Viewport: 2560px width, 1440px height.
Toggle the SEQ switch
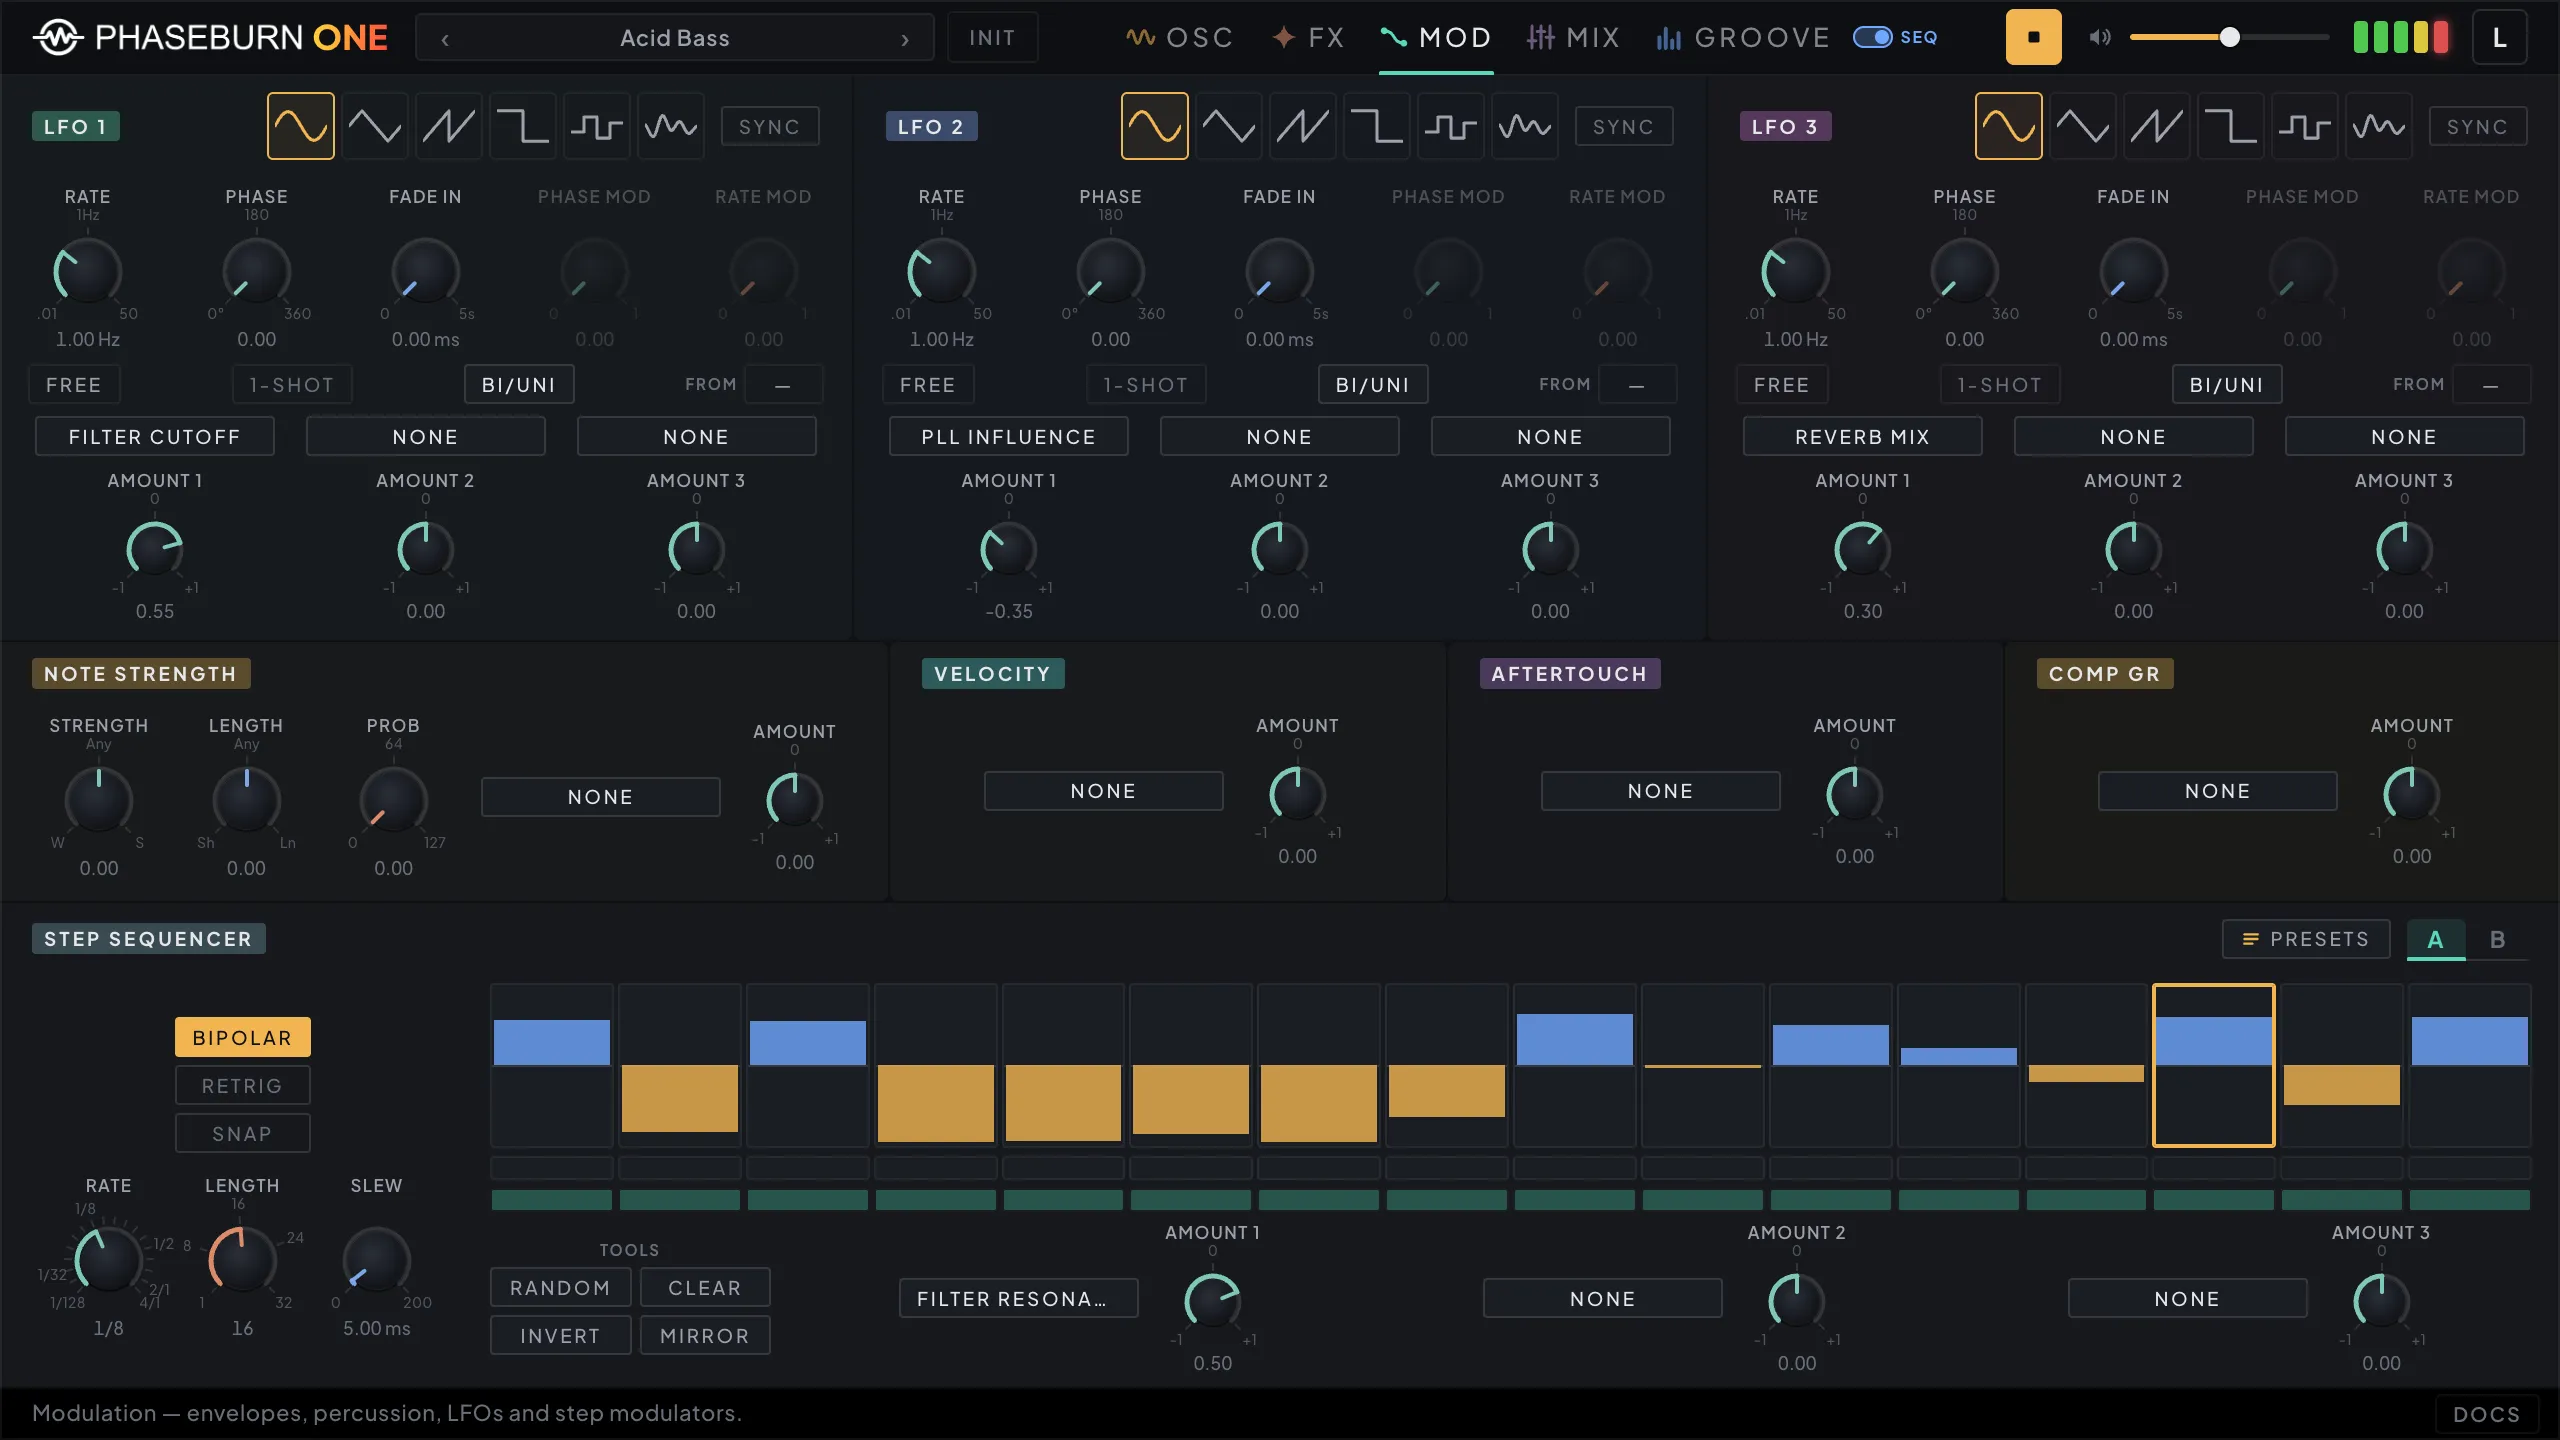1873,37
